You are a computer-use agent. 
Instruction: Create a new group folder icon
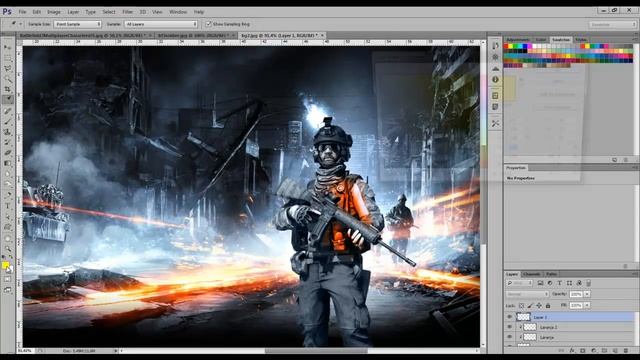coord(604,351)
